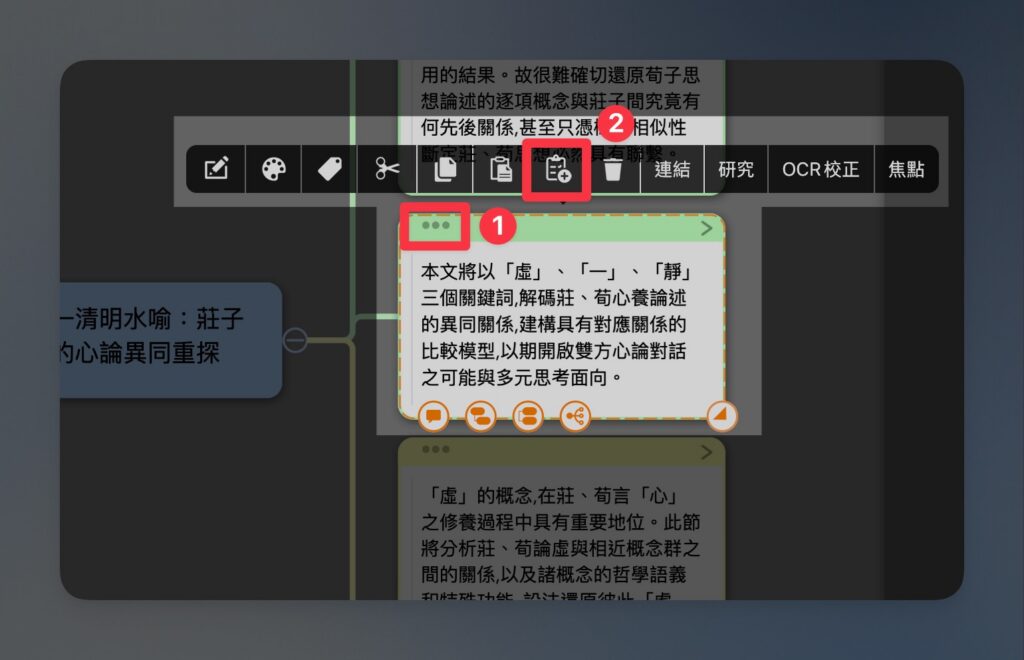Tap the orange add child node icon

(x=528, y=416)
